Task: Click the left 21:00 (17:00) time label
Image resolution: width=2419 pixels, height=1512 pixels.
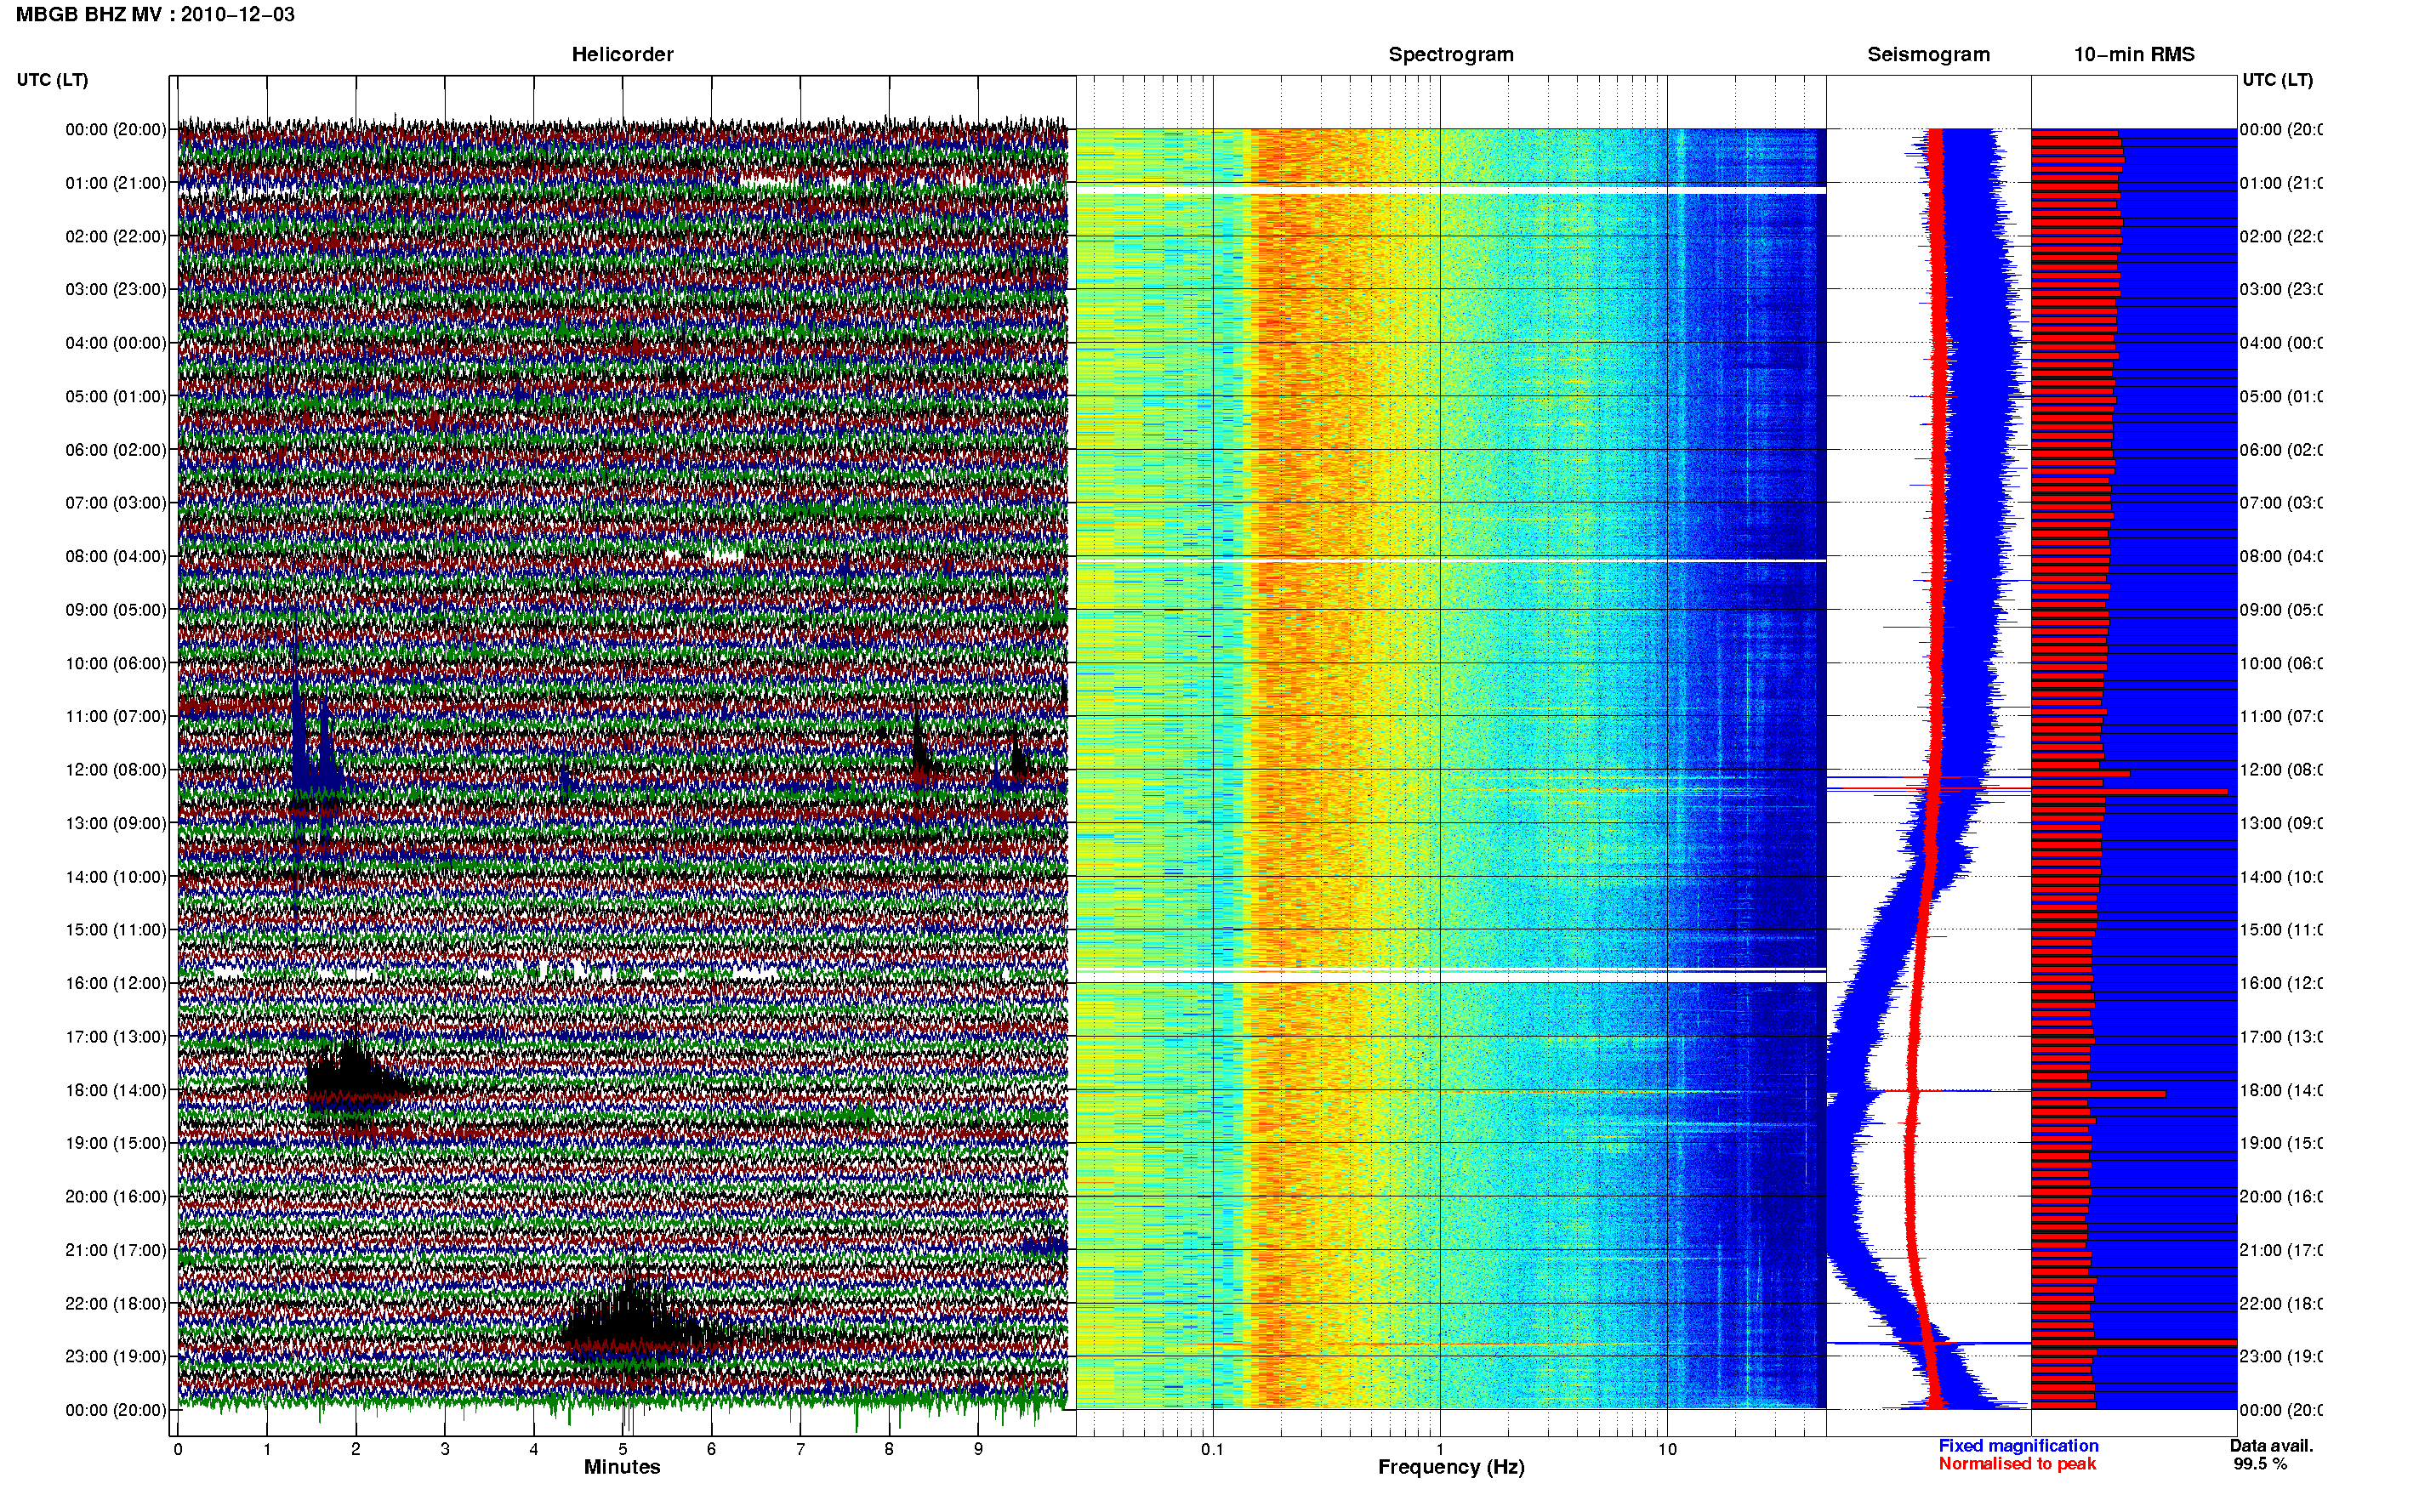Action: (x=116, y=1250)
